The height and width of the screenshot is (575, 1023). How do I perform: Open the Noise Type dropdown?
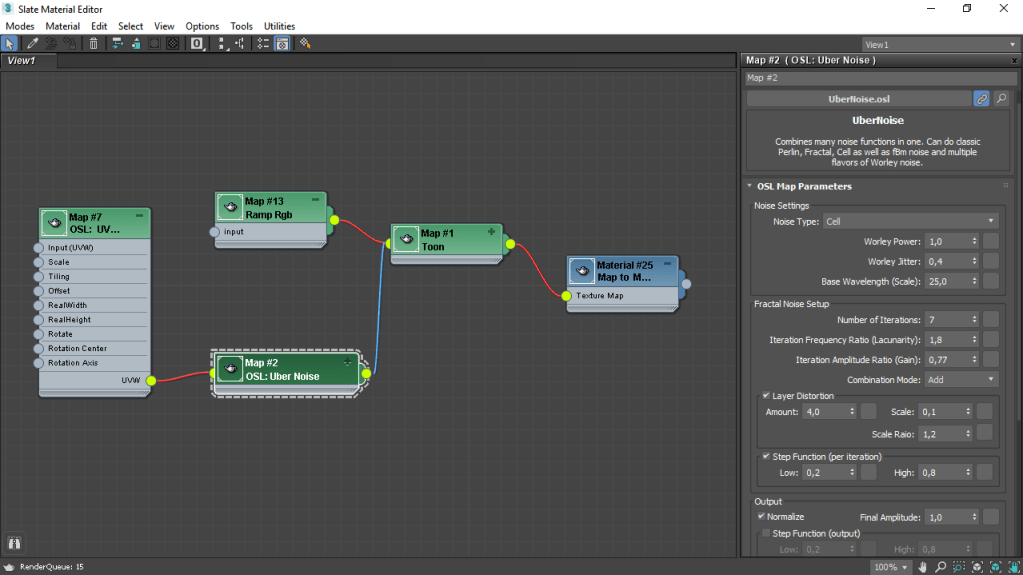tap(910, 221)
